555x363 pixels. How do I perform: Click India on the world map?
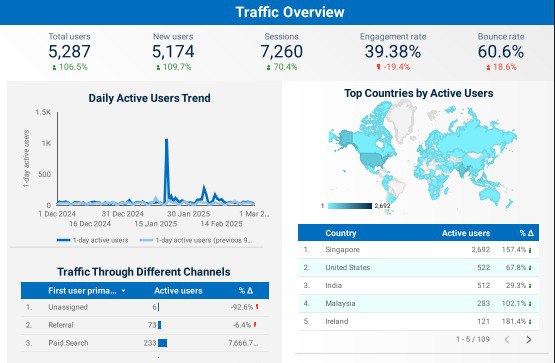463,170
